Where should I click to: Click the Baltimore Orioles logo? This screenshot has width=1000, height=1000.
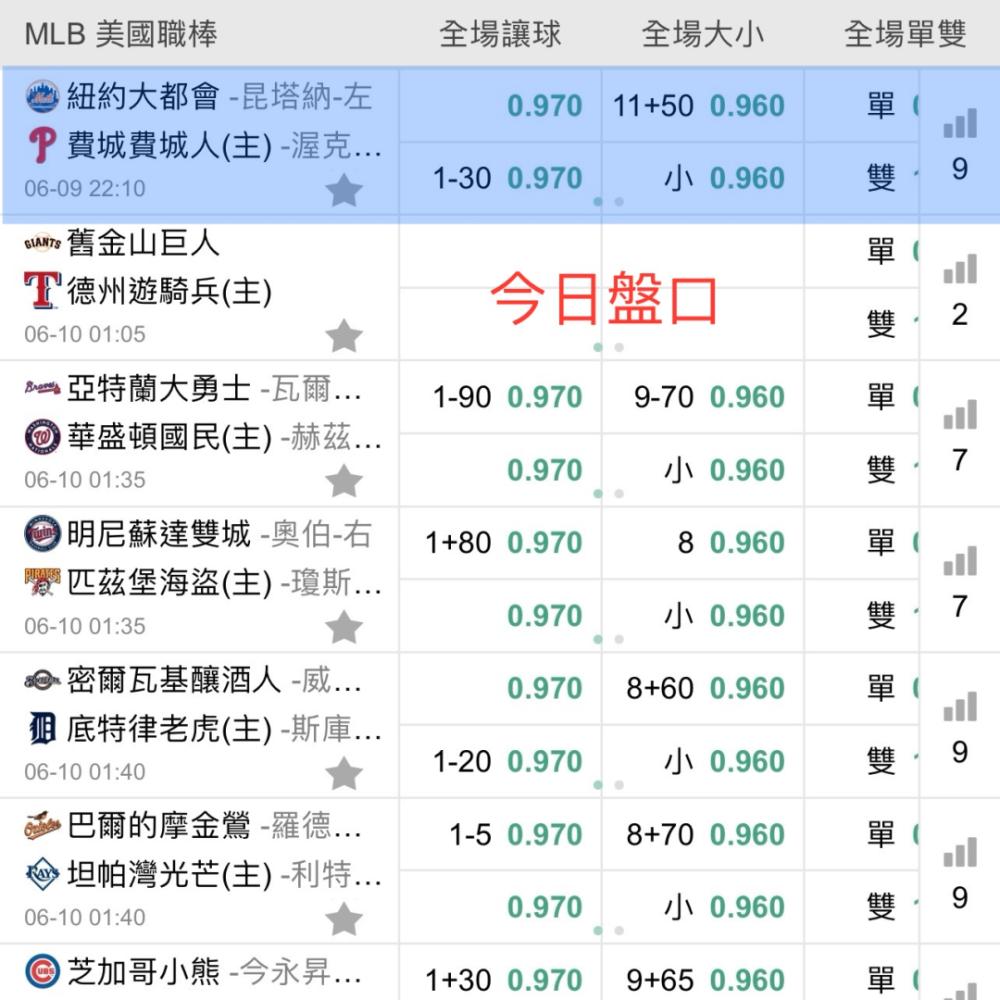(42, 825)
